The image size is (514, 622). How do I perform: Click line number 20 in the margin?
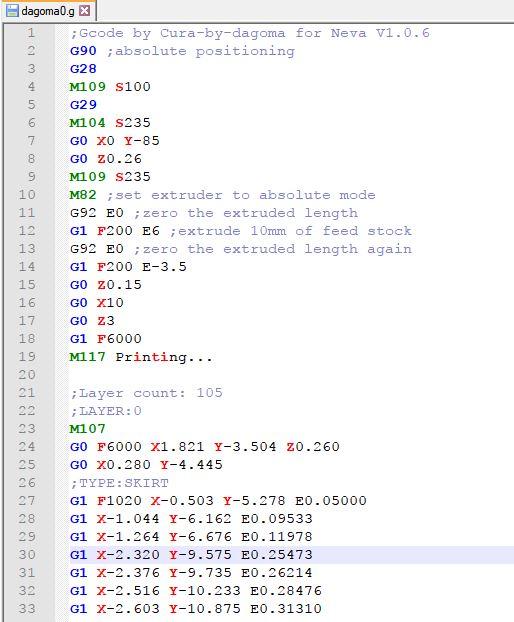coord(27,374)
